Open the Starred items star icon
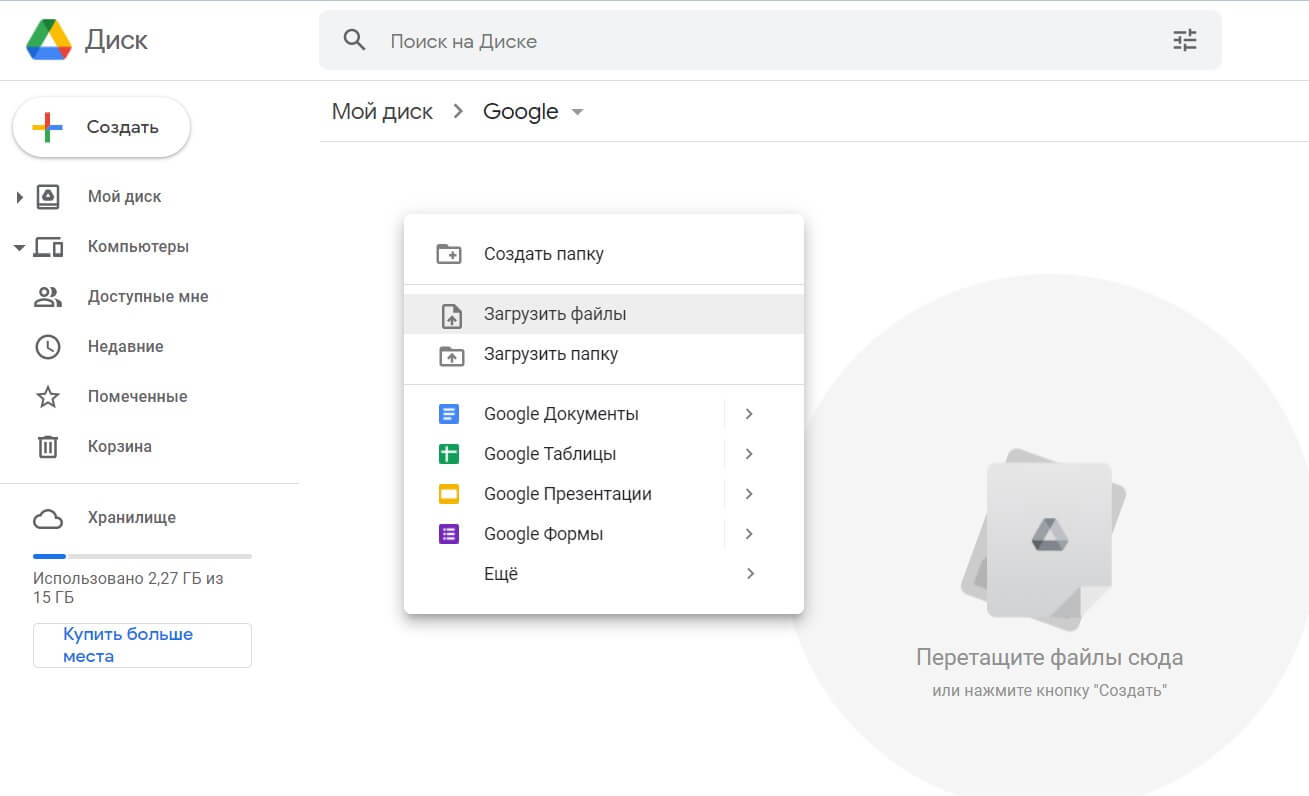 48,397
